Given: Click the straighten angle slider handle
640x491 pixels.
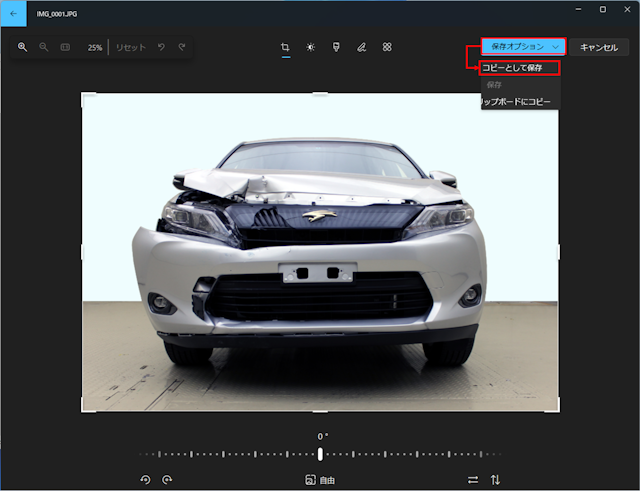Looking at the screenshot, I should pos(320,454).
